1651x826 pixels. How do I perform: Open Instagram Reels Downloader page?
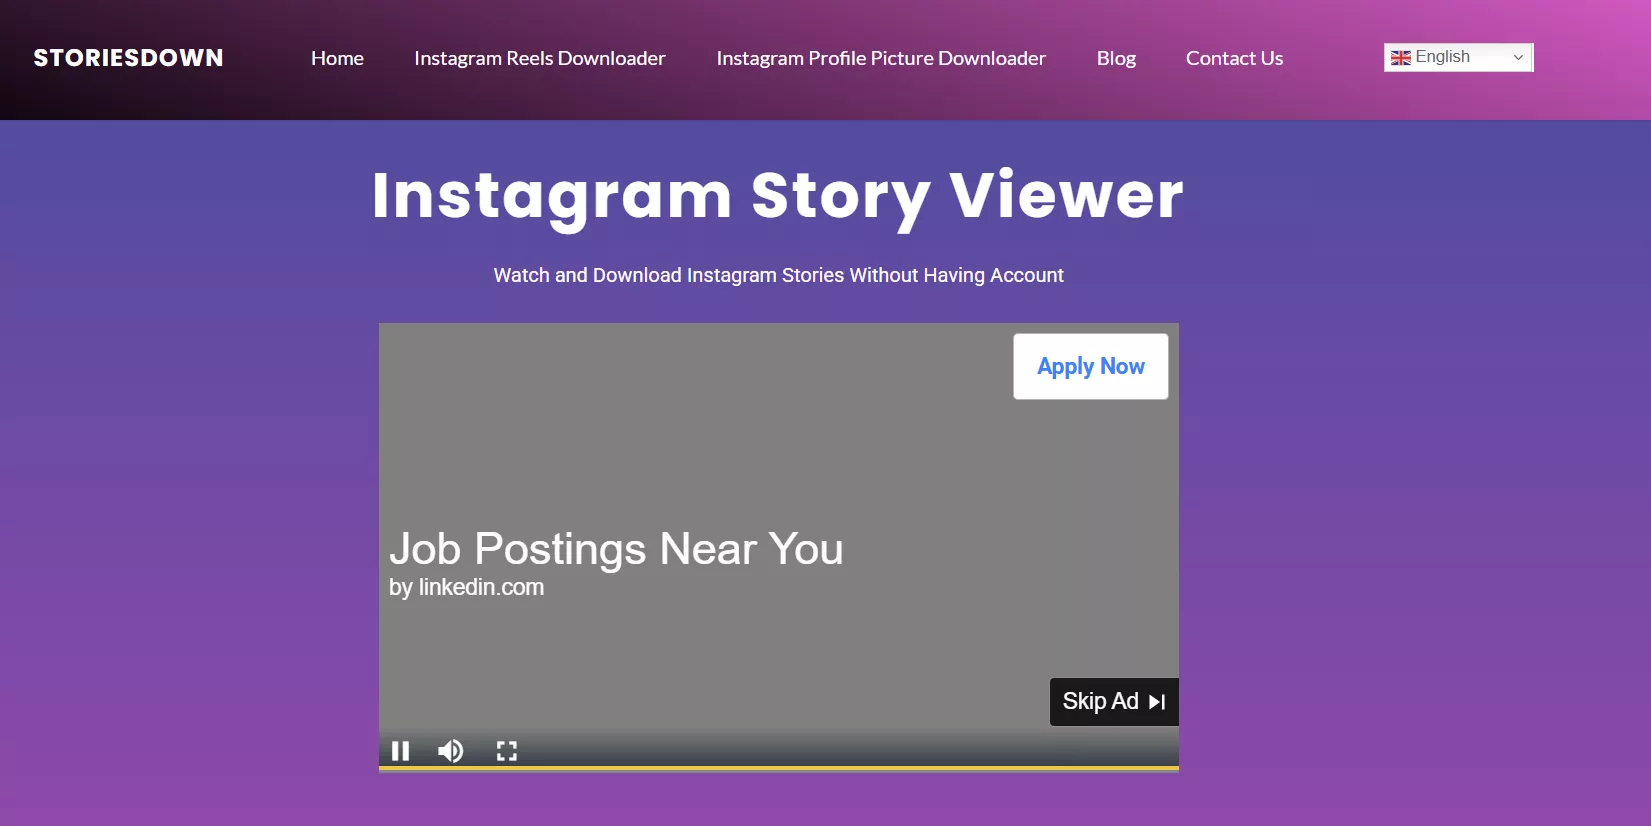coord(540,58)
